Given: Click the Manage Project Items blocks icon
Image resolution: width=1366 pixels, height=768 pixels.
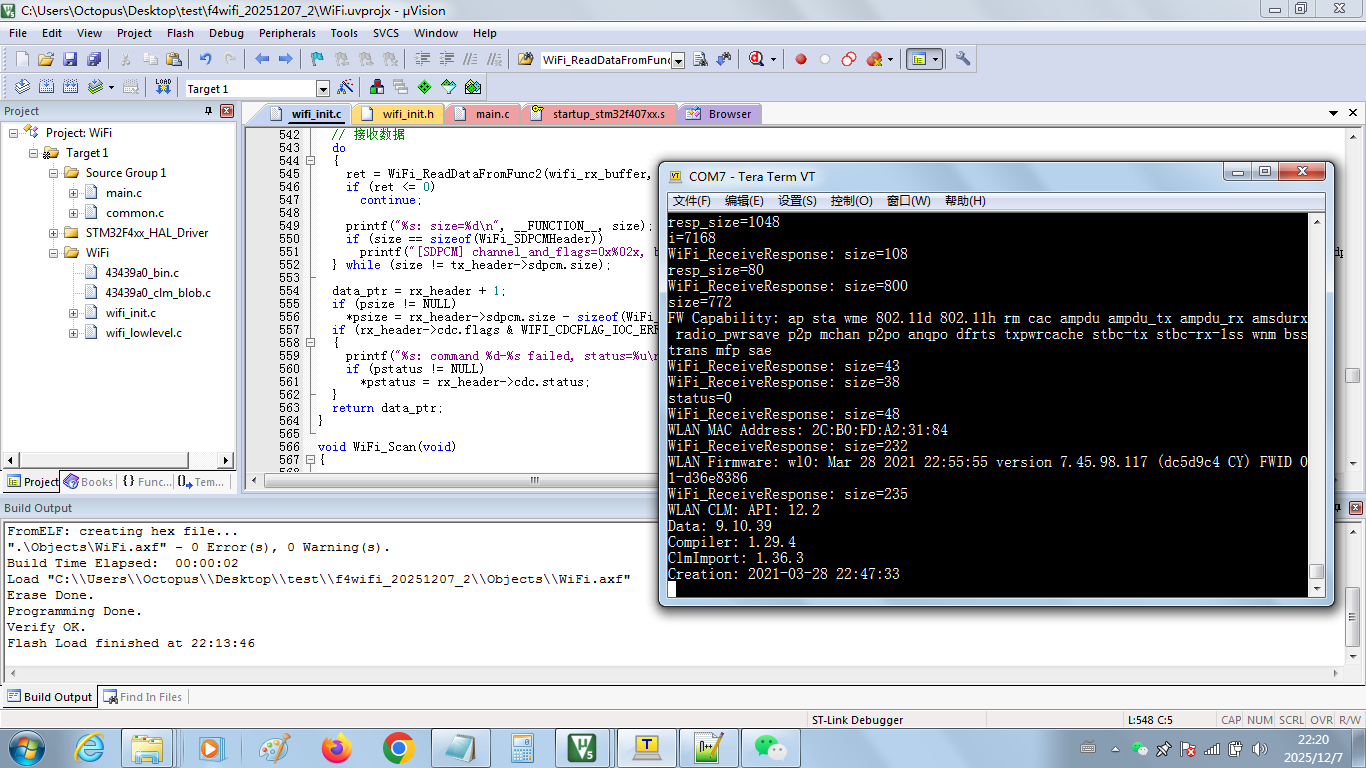Looking at the screenshot, I should (377, 88).
